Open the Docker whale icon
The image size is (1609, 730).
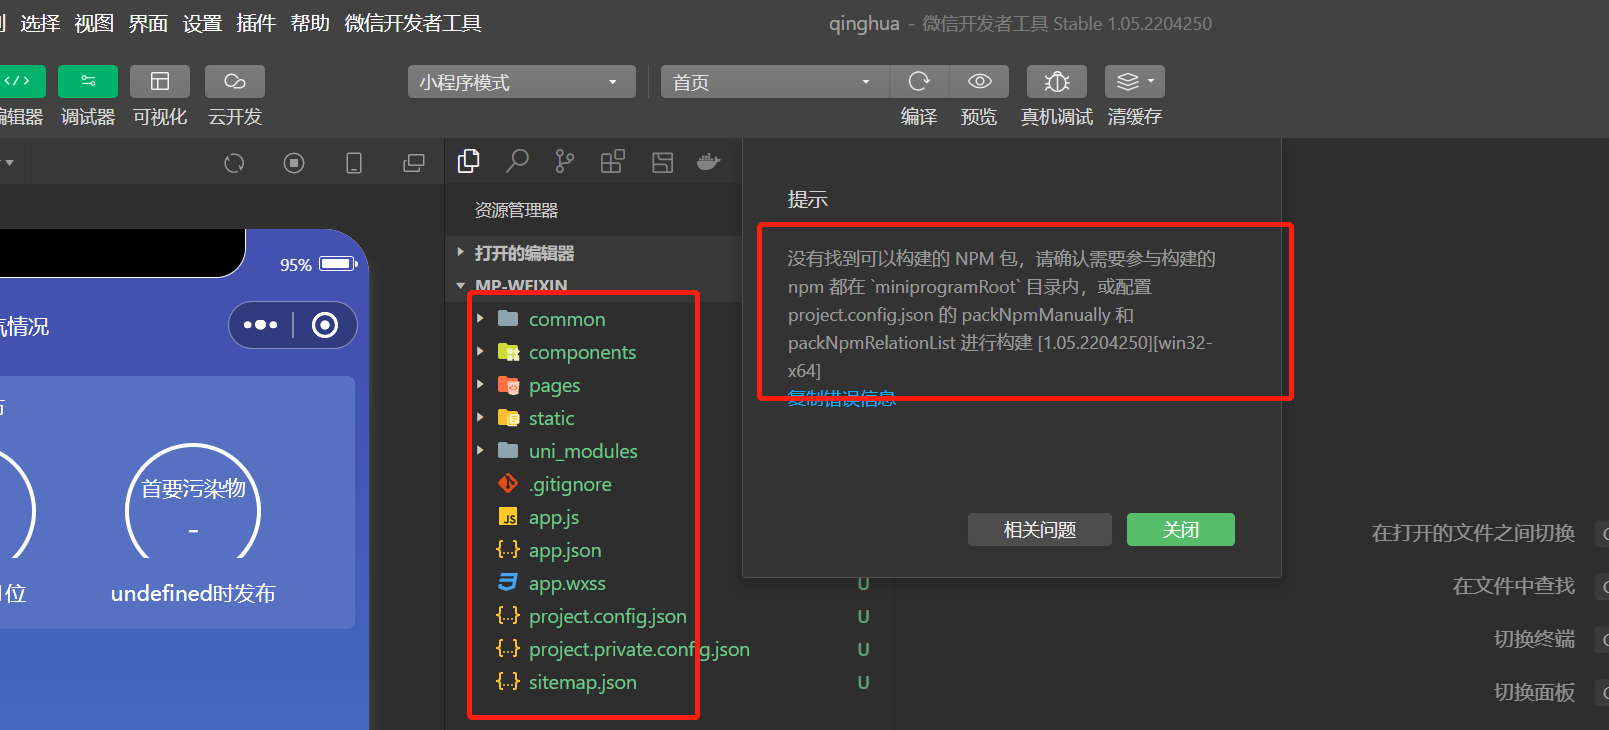tap(709, 162)
